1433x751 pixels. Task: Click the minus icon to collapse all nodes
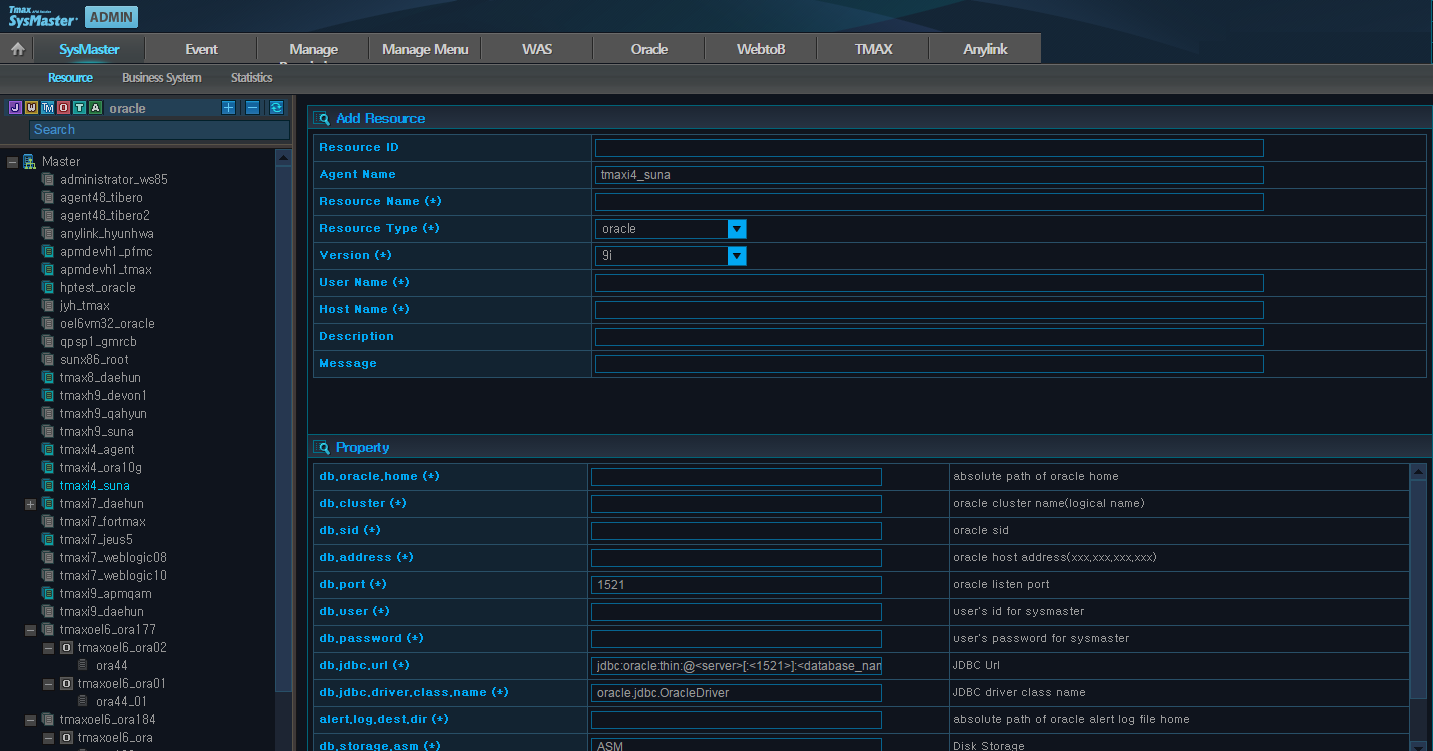252,108
